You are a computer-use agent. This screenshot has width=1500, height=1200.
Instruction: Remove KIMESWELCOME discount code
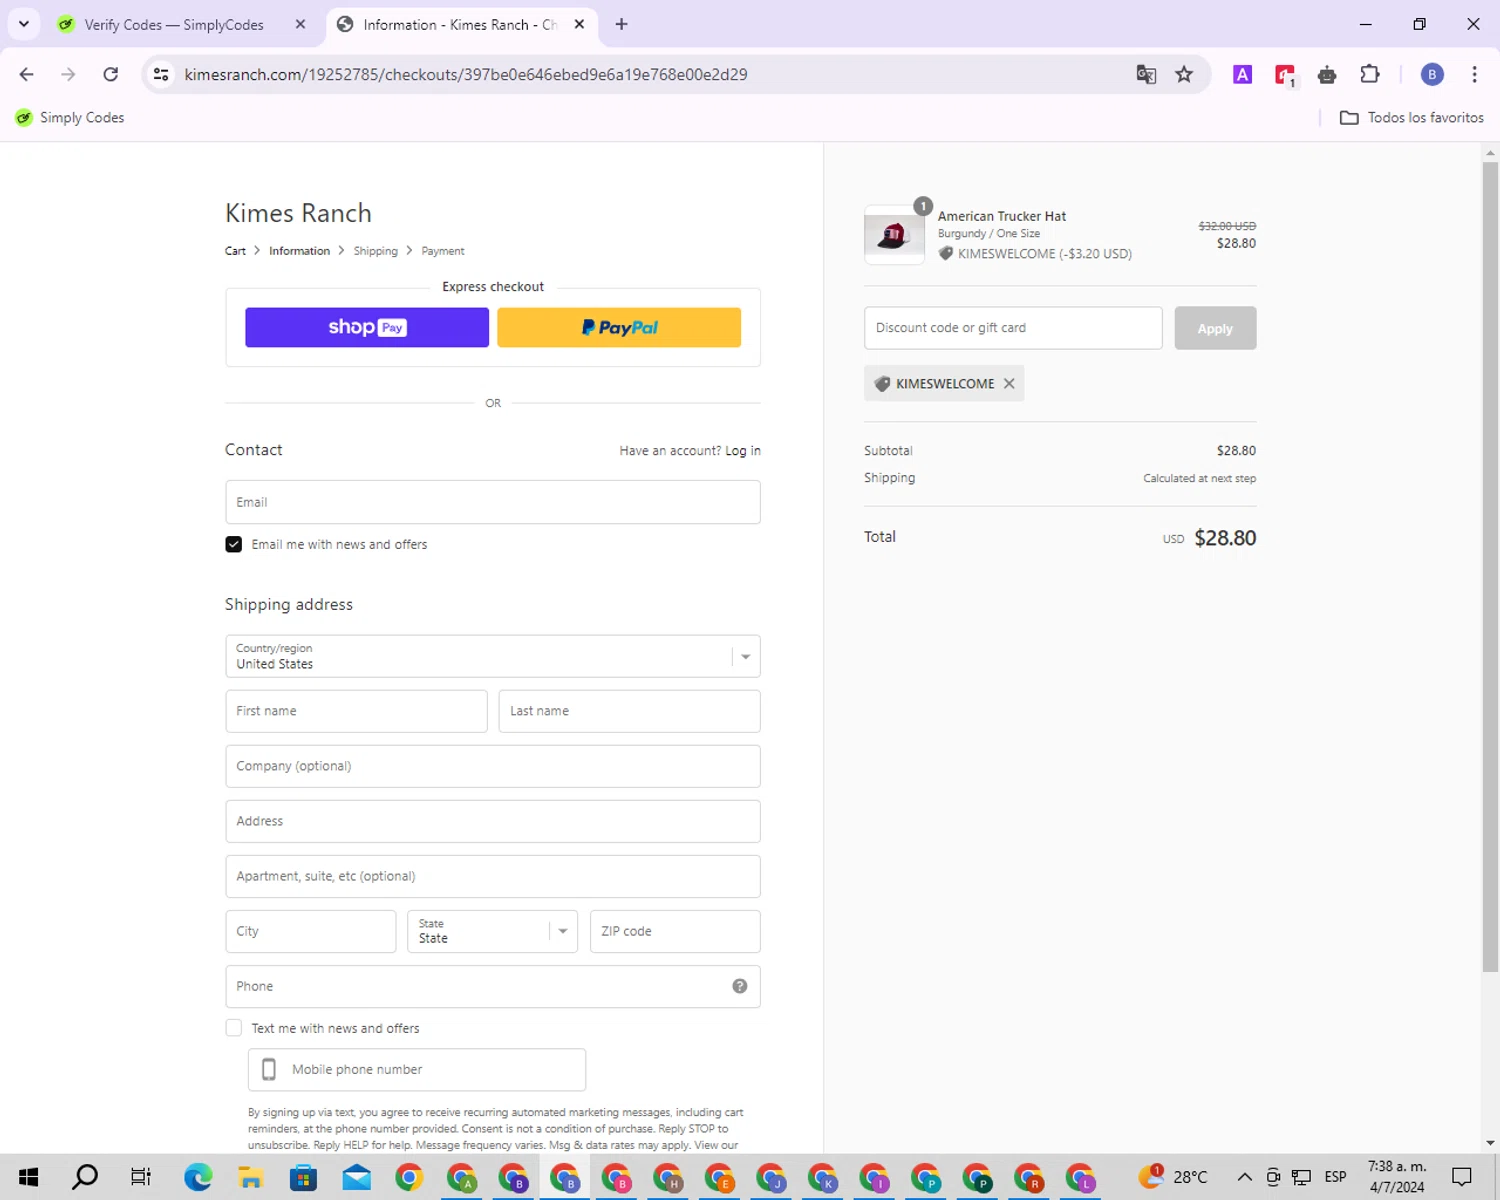(1009, 384)
